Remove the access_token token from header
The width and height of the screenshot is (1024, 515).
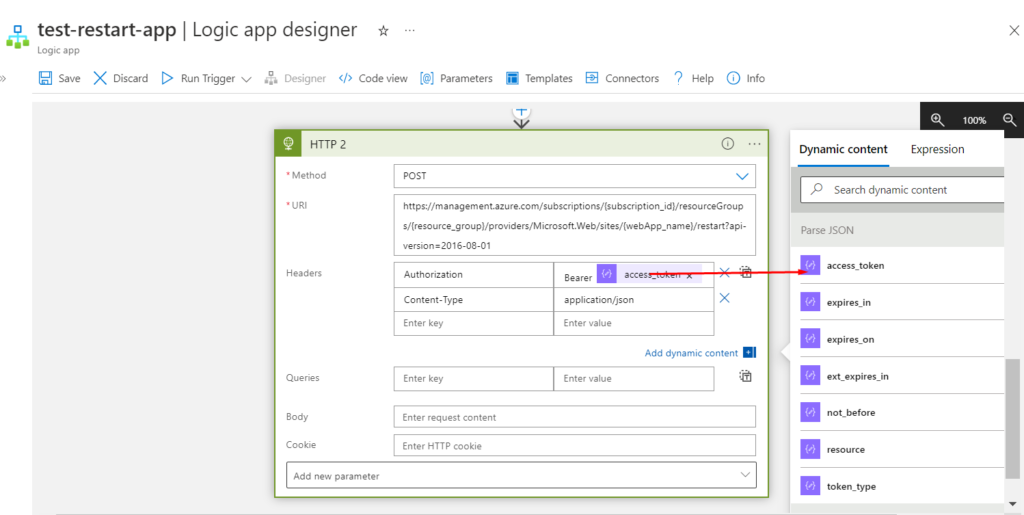click(x=689, y=275)
